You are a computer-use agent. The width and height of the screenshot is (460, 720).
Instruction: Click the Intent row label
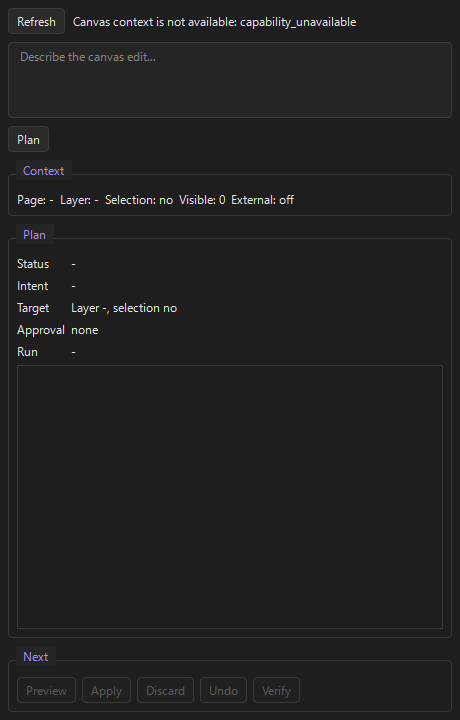[x=33, y=286]
